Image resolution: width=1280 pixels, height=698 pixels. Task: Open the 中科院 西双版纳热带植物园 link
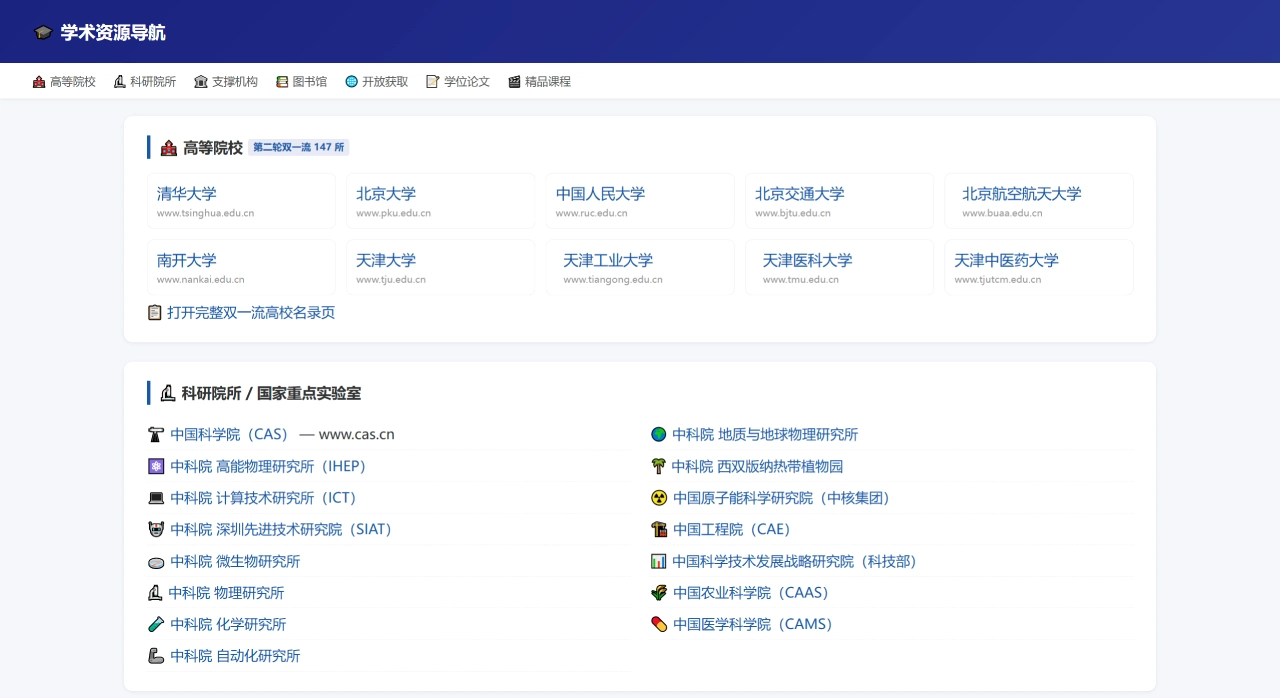tap(757, 466)
